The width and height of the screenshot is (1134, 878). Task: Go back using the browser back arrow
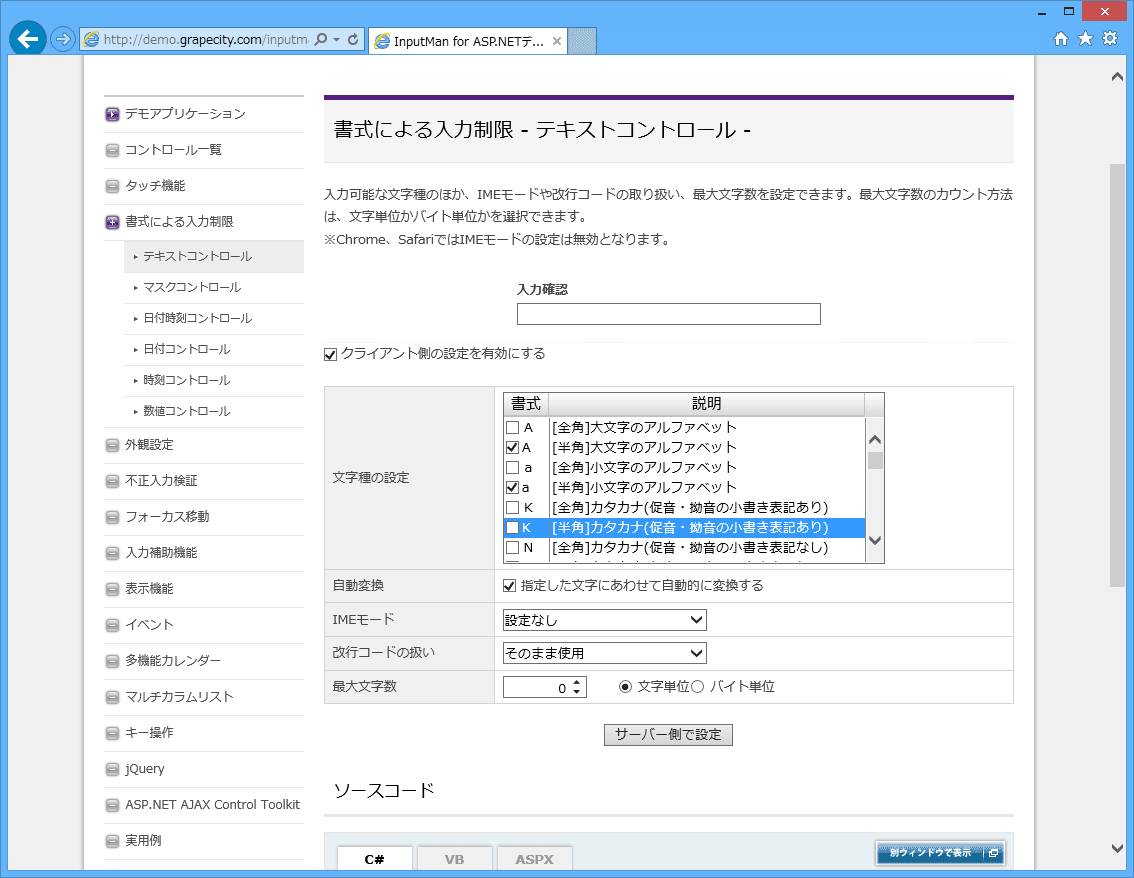(27, 38)
